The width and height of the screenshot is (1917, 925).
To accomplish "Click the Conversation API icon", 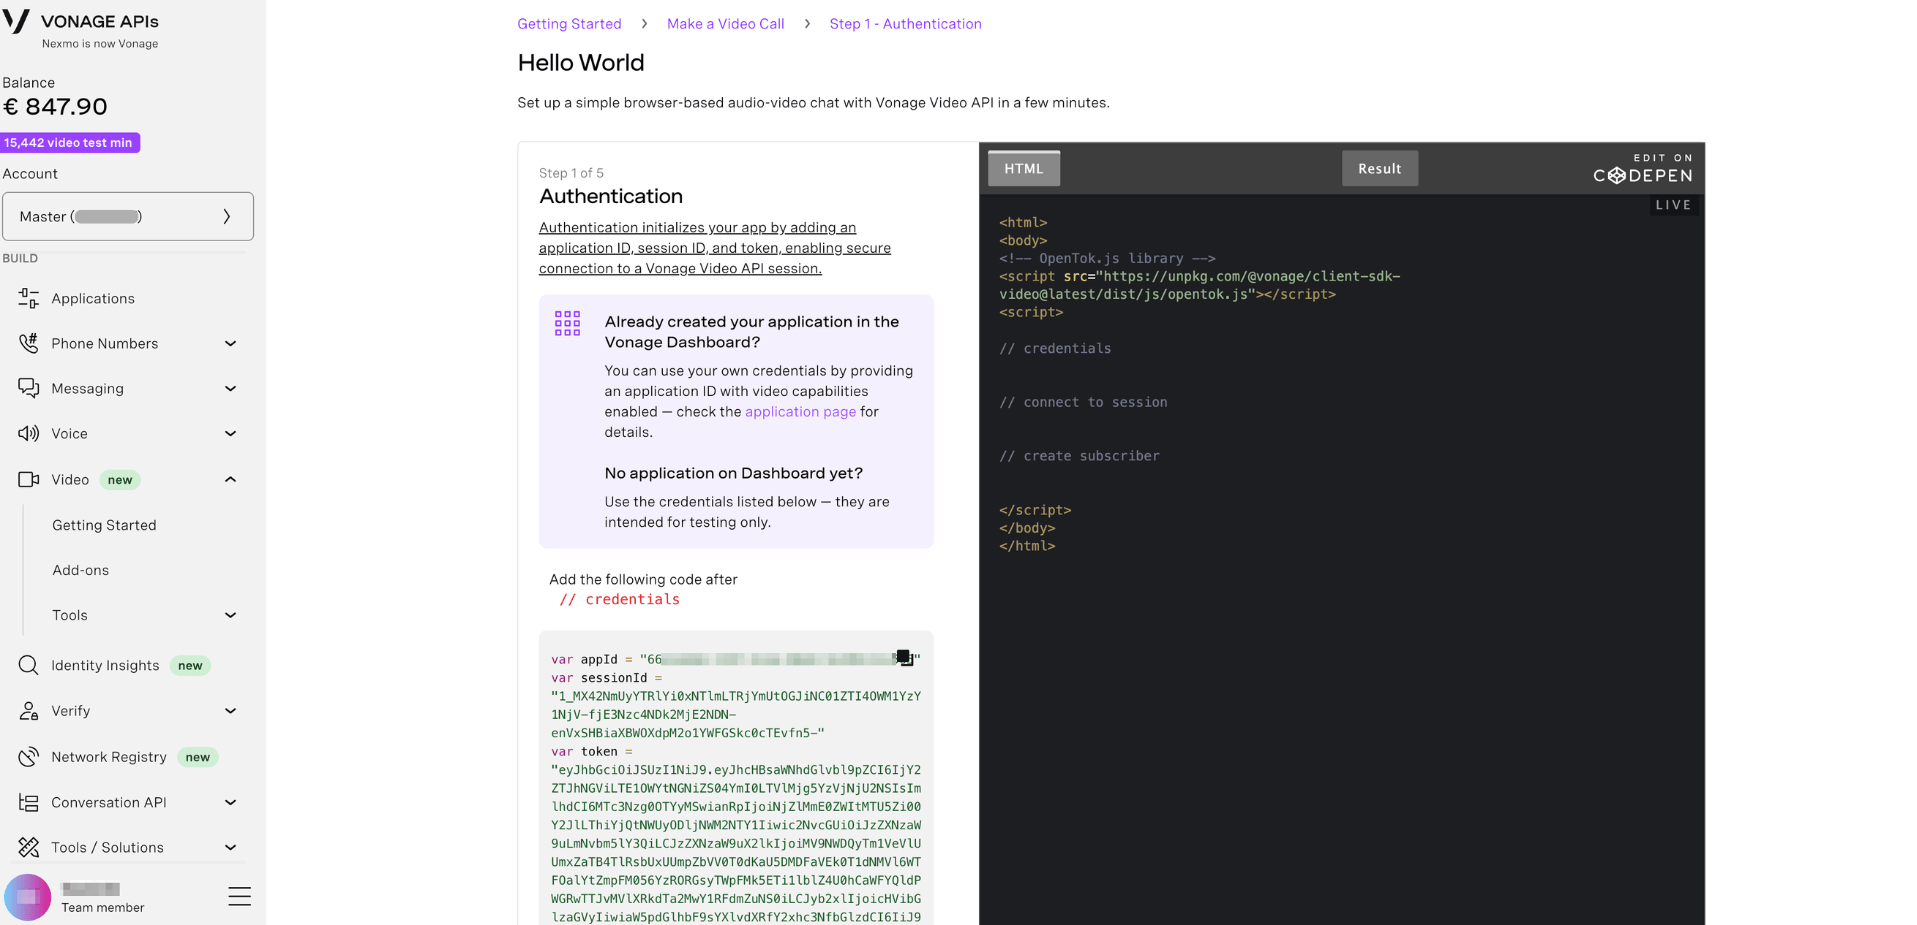I will pos(29,802).
